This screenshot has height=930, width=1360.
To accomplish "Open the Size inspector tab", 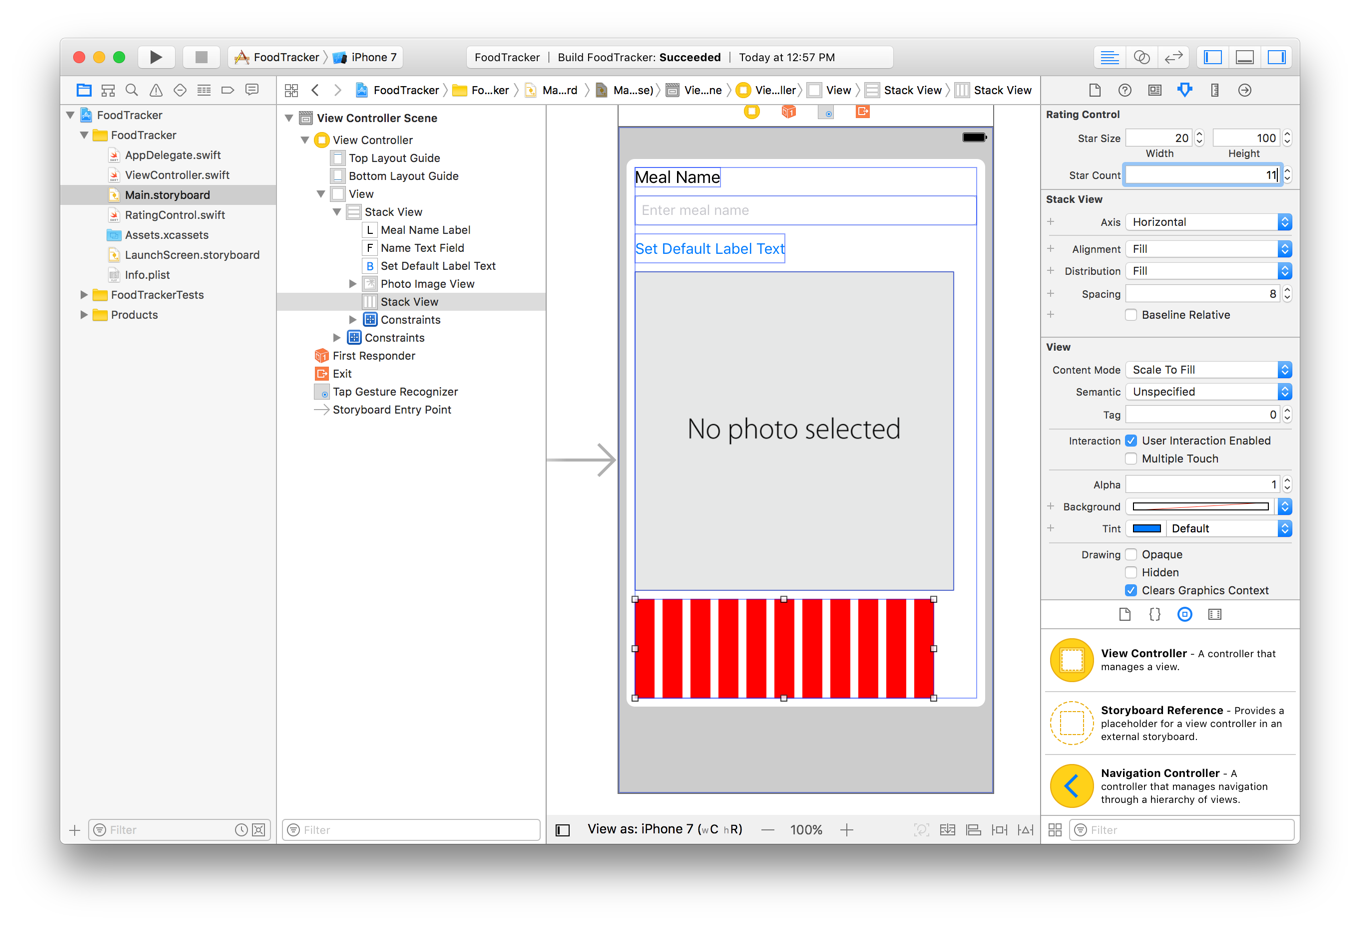I will (x=1215, y=90).
